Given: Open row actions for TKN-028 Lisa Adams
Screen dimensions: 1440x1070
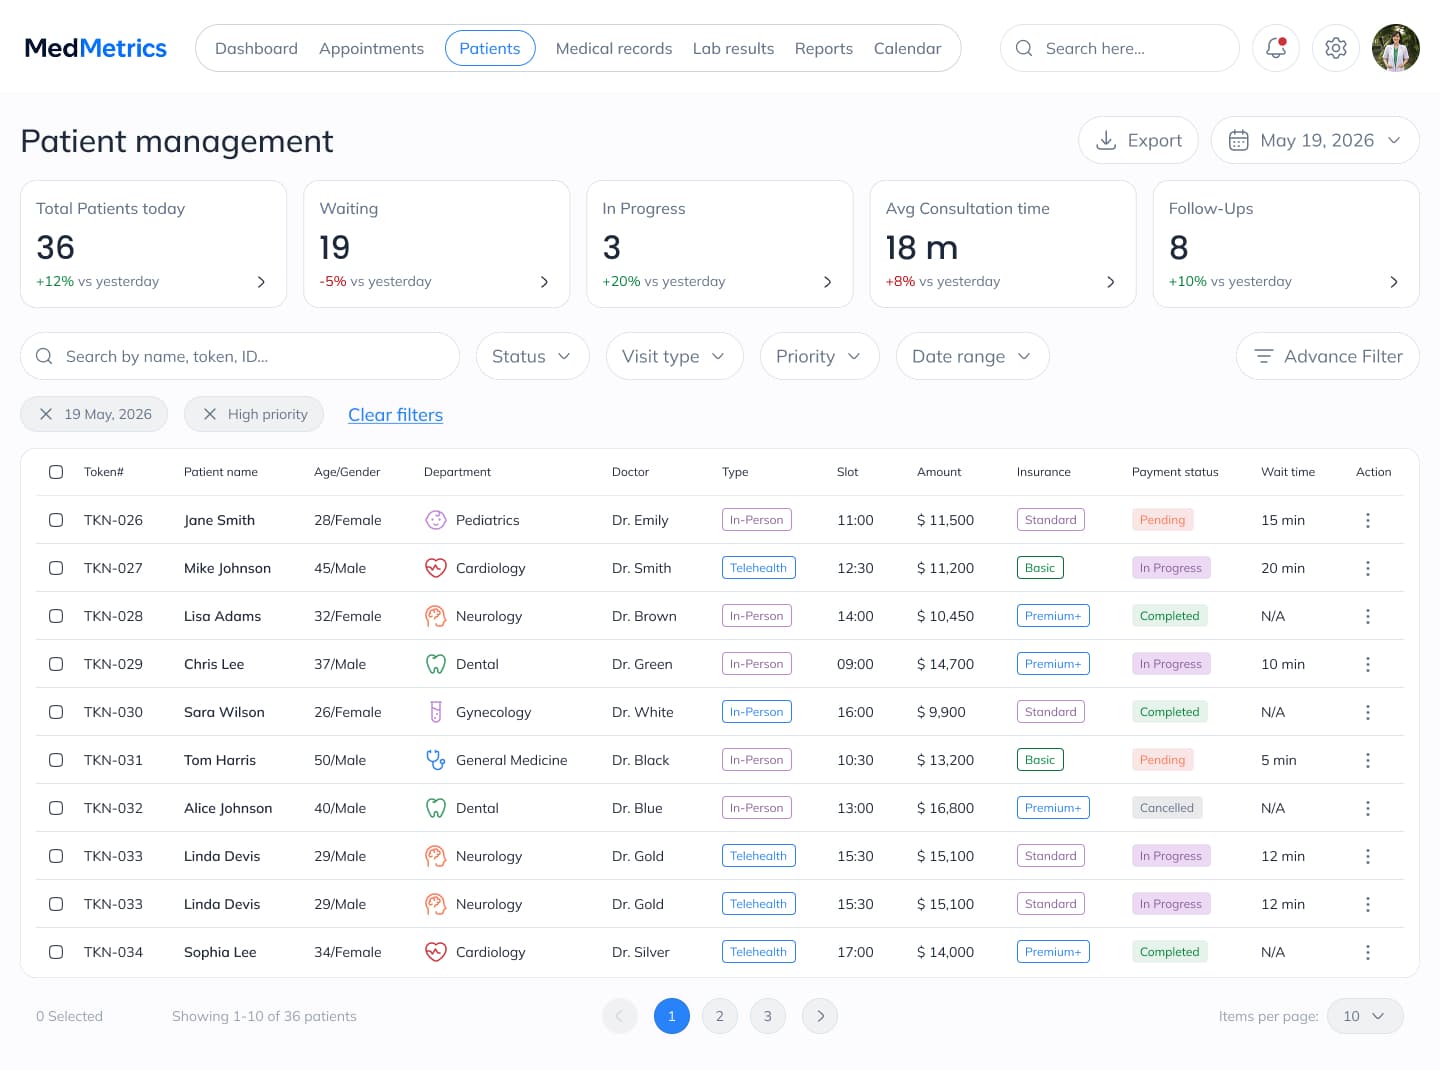Looking at the screenshot, I should (1368, 616).
